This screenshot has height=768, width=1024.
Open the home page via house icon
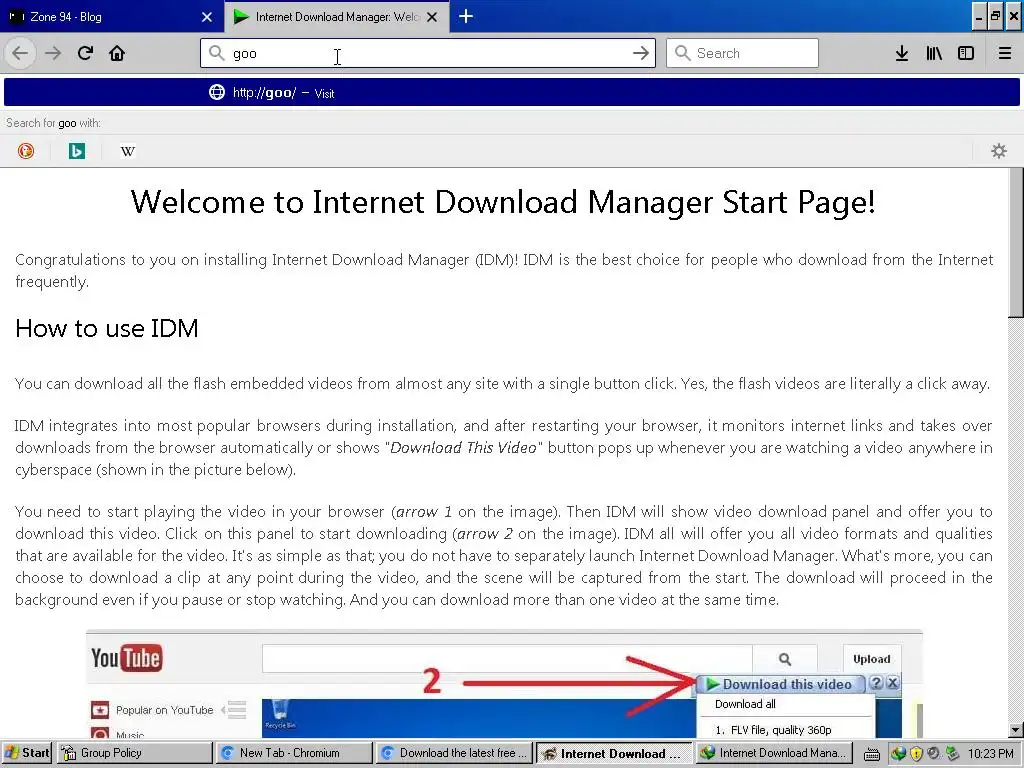[x=117, y=53]
